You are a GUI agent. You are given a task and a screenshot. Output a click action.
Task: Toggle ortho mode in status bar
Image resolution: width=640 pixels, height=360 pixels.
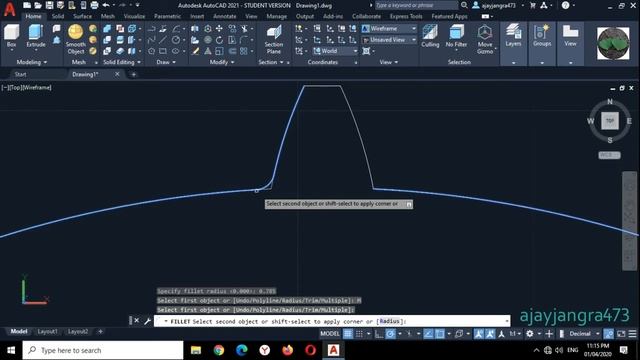379,334
